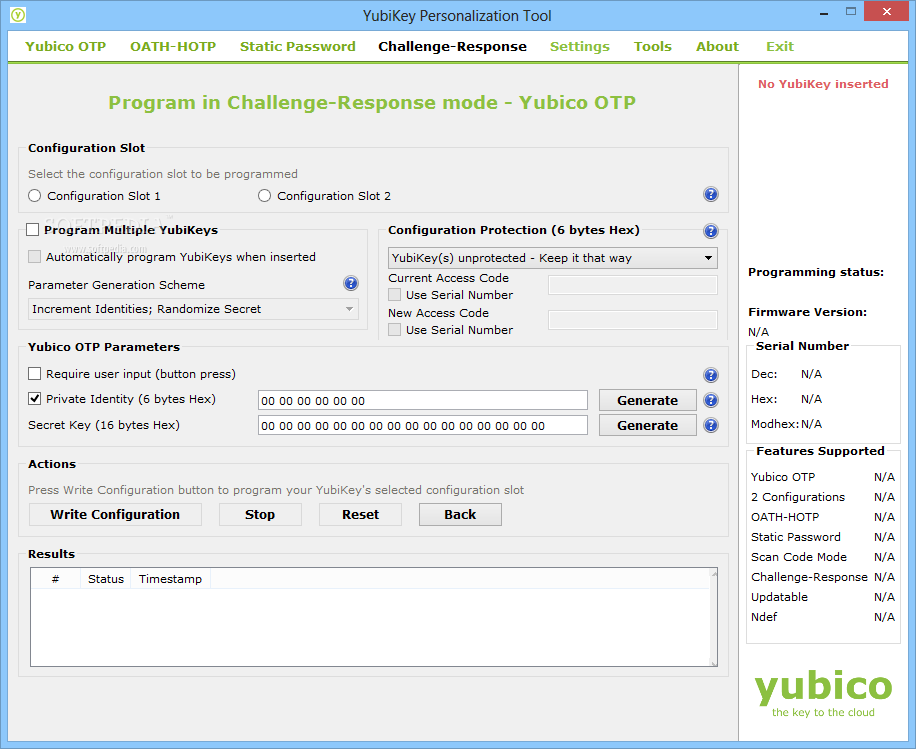The image size is (916, 749).
Task: Focus the Private Identity hex input field
Action: (x=422, y=400)
